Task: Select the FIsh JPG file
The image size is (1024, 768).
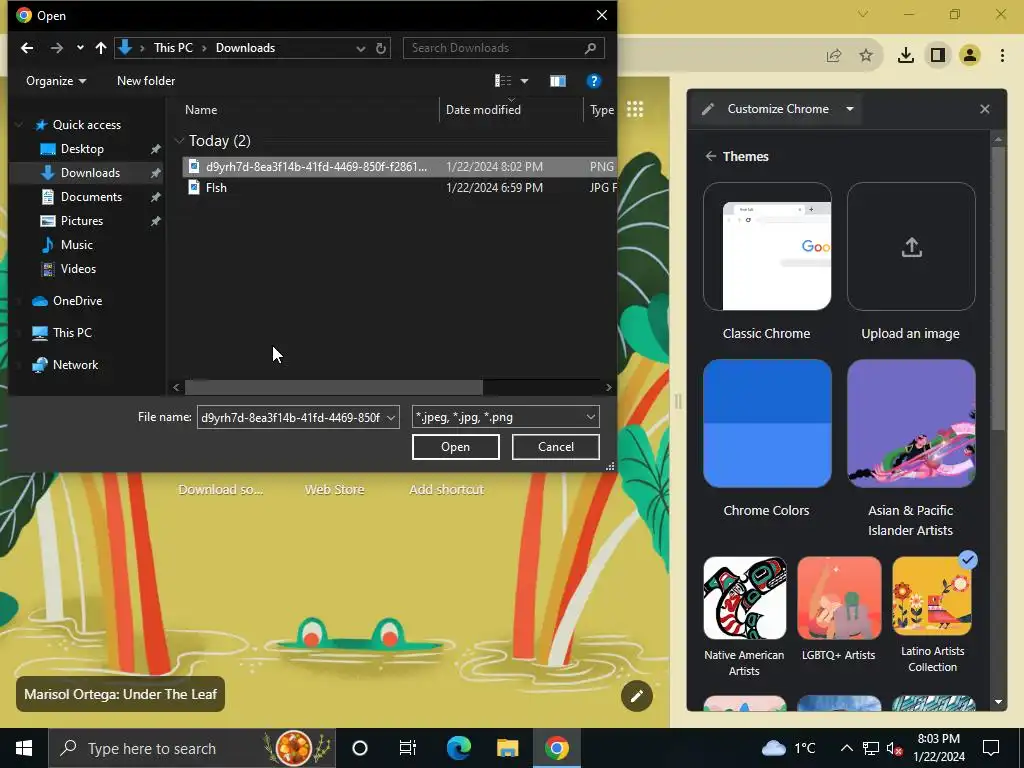Action: [399, 187]
